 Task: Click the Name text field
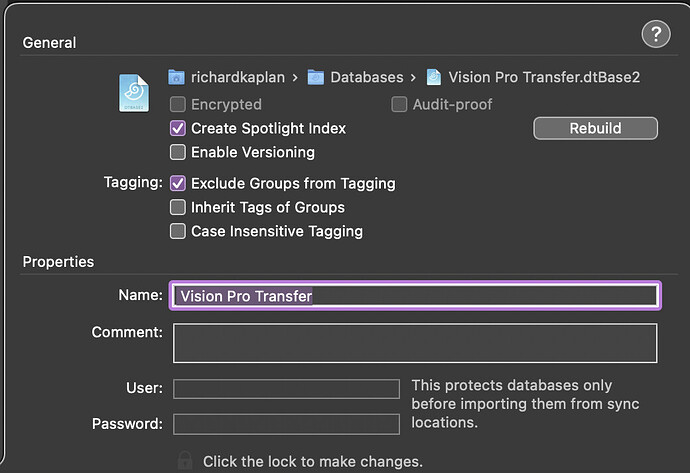click(414, 295)
